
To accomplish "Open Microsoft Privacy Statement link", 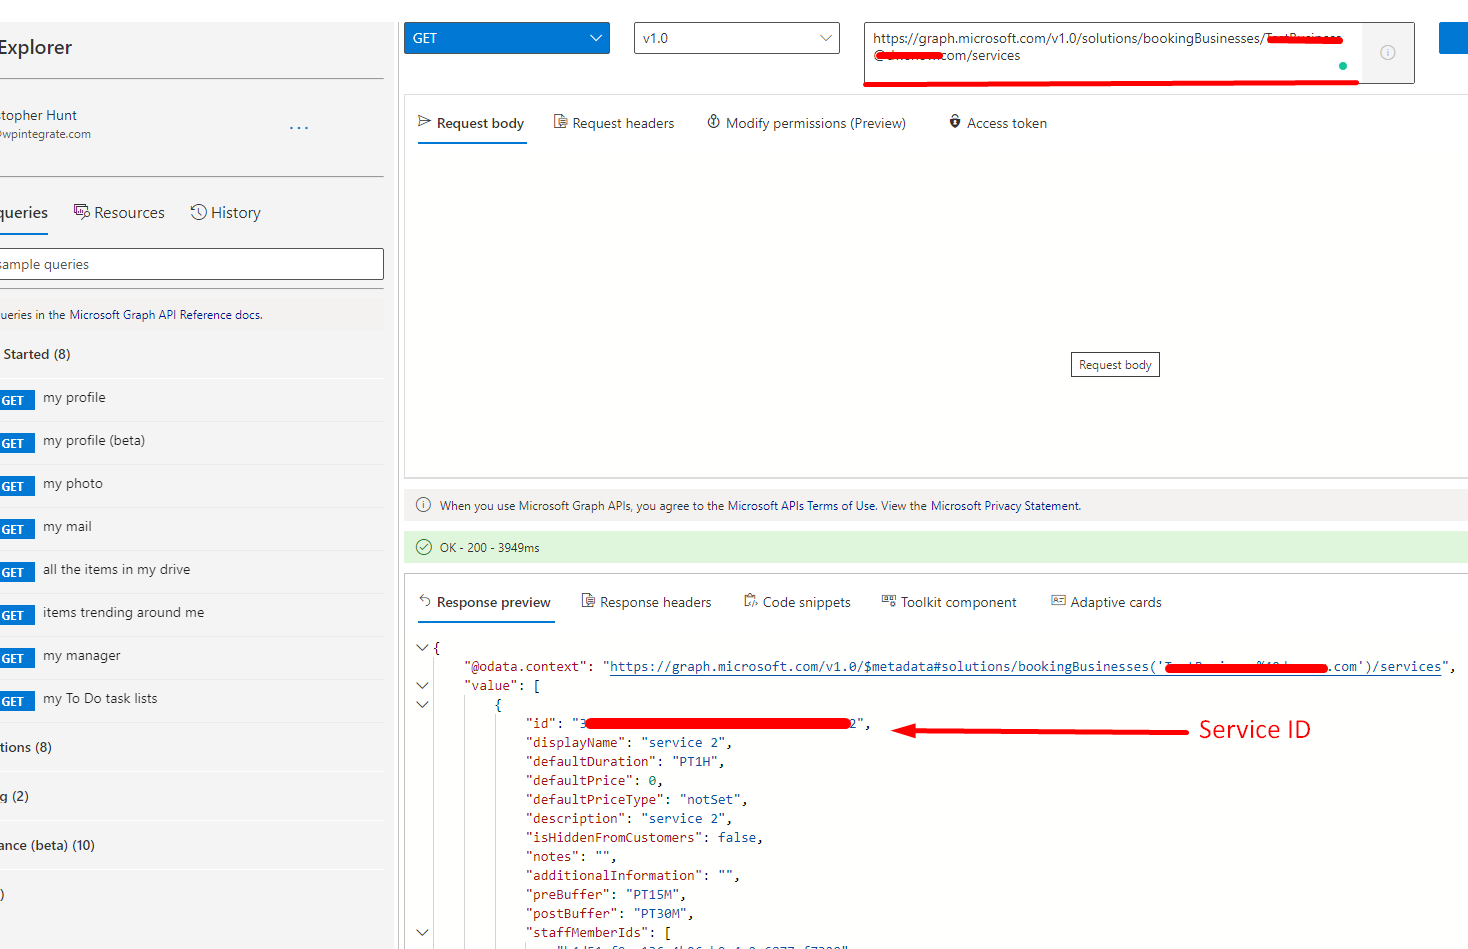I will click(1005, 506).
